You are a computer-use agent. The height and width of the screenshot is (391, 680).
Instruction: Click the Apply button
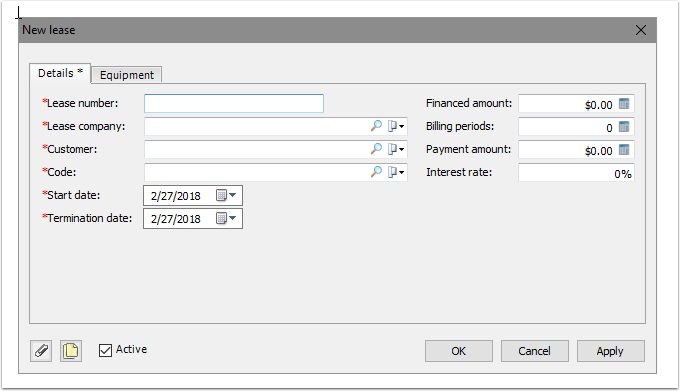[610, 351]
